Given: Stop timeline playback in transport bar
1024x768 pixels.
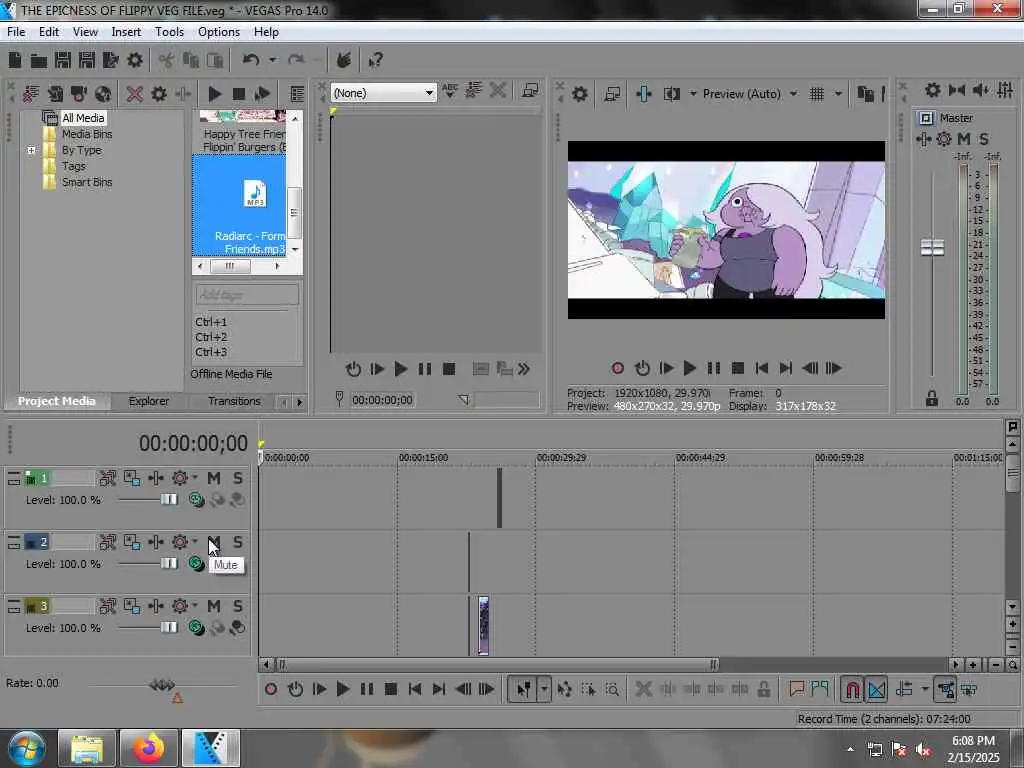Looking at the screenshot, I should (391, 689).
